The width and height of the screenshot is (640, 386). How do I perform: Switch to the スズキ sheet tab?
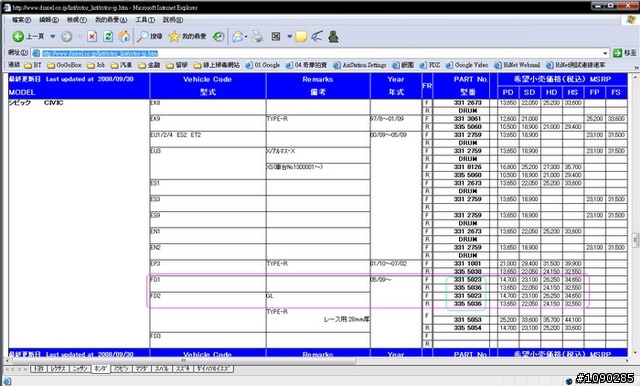(x=182, y=369)
